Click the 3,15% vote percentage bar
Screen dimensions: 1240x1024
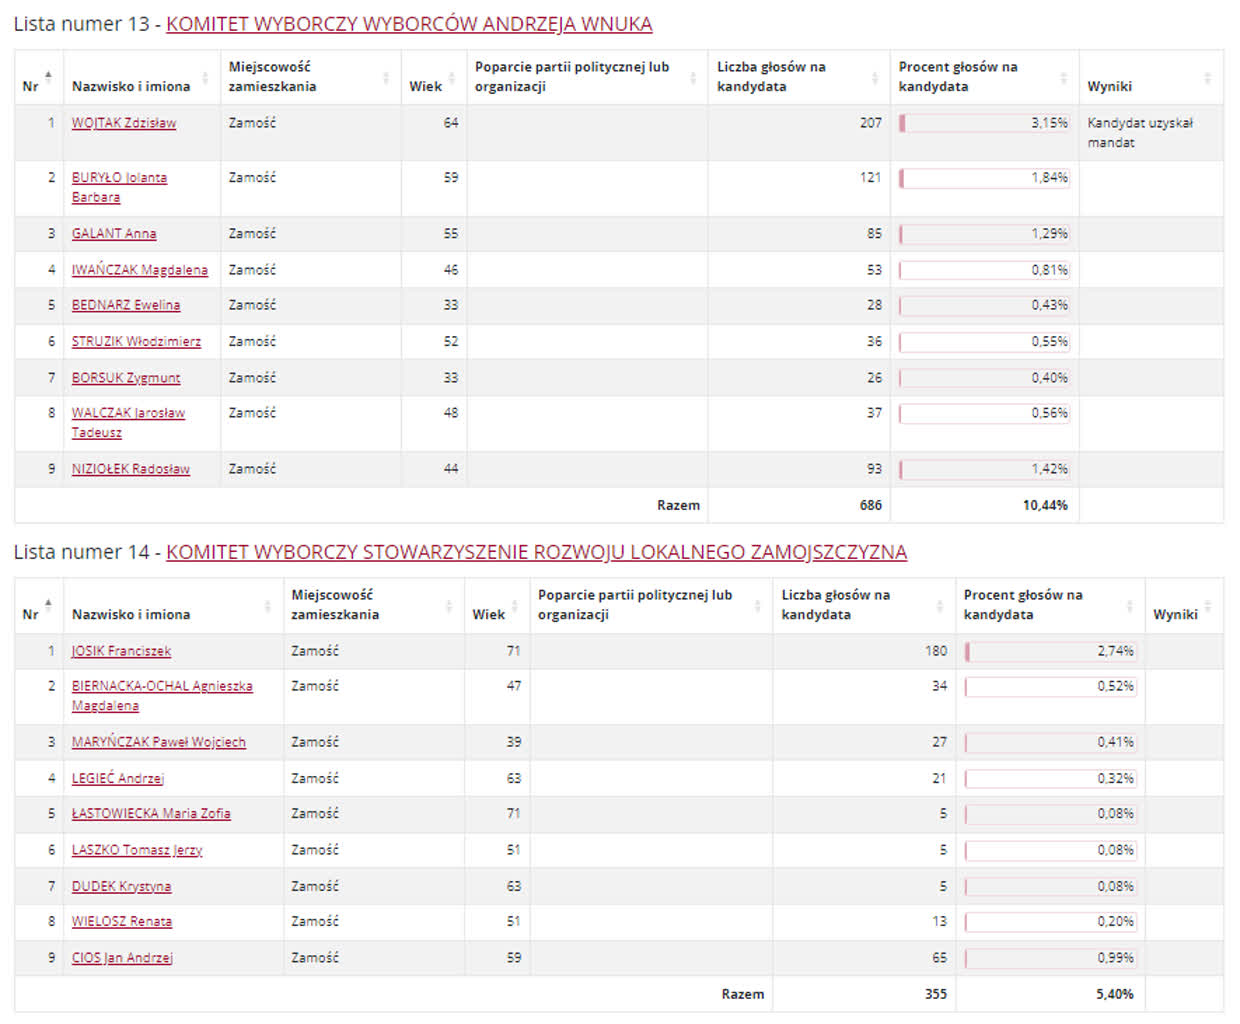984,123
